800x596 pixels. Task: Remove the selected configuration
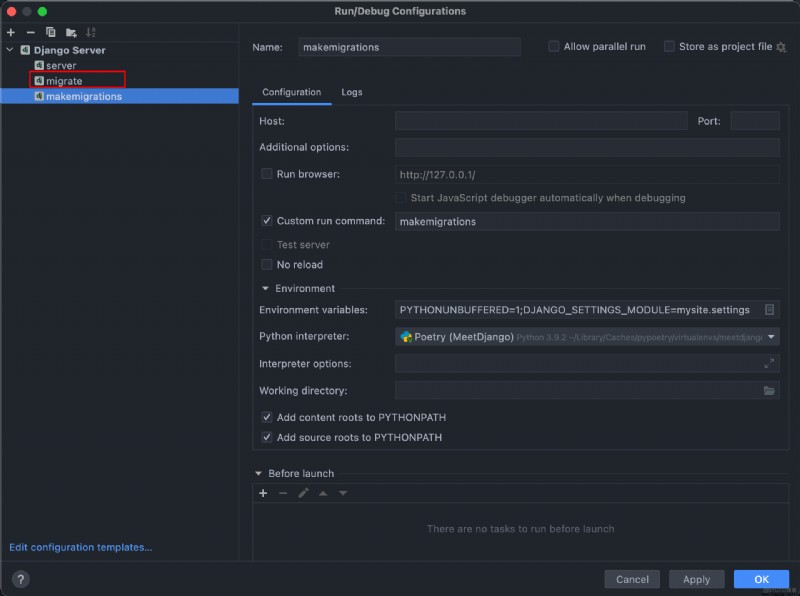(31, 33)
